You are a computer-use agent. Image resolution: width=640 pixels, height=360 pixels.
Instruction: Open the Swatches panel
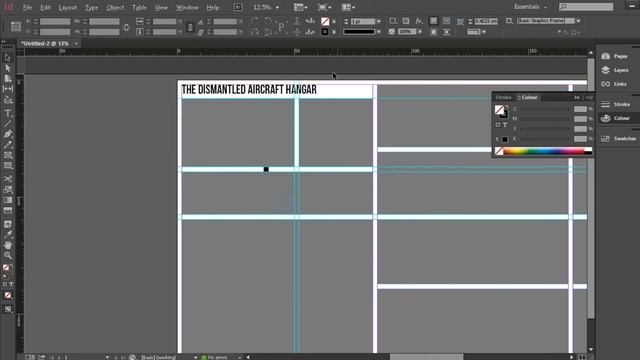[618, 138]
